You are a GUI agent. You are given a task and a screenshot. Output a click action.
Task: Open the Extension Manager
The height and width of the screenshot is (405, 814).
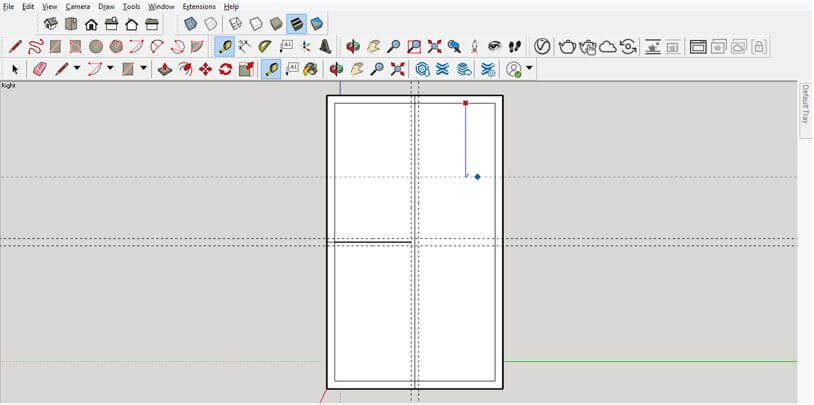[x=487, y=69]
